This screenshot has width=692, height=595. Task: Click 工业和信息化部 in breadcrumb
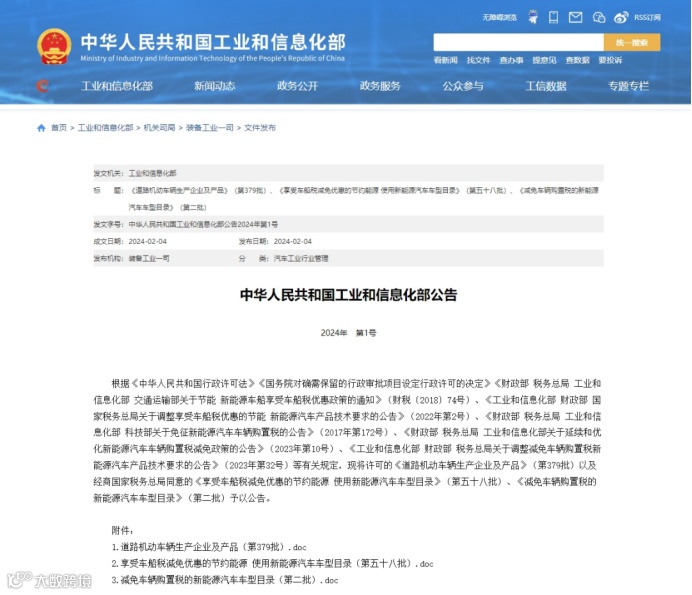coord(105,128)
